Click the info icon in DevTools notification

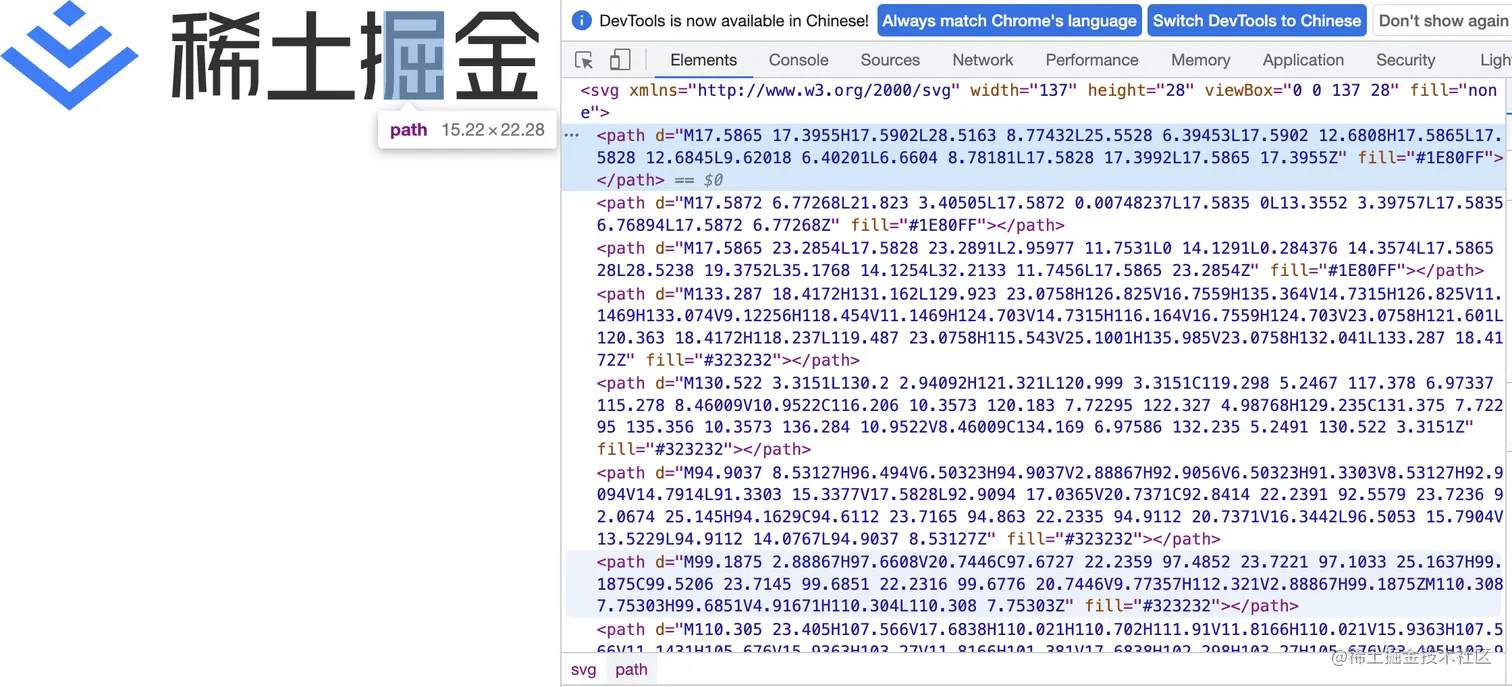click(582, 20)
